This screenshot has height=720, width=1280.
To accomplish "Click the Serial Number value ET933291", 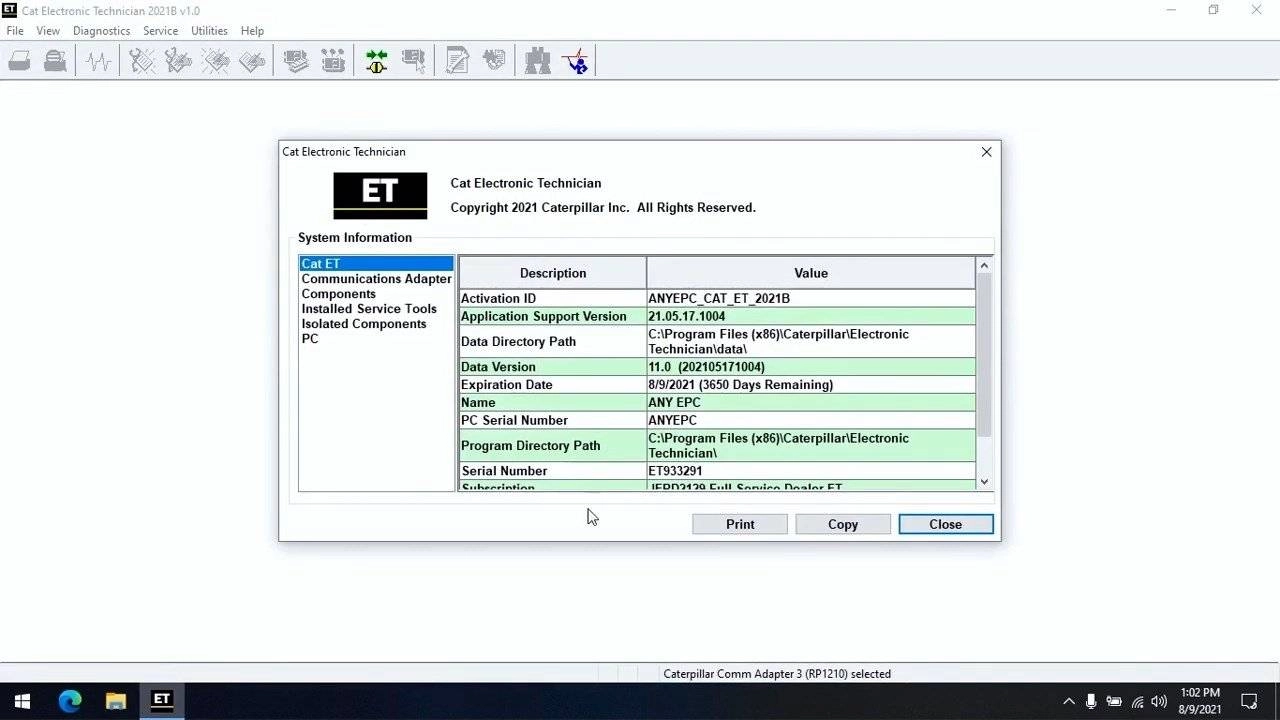I will 675,471.
